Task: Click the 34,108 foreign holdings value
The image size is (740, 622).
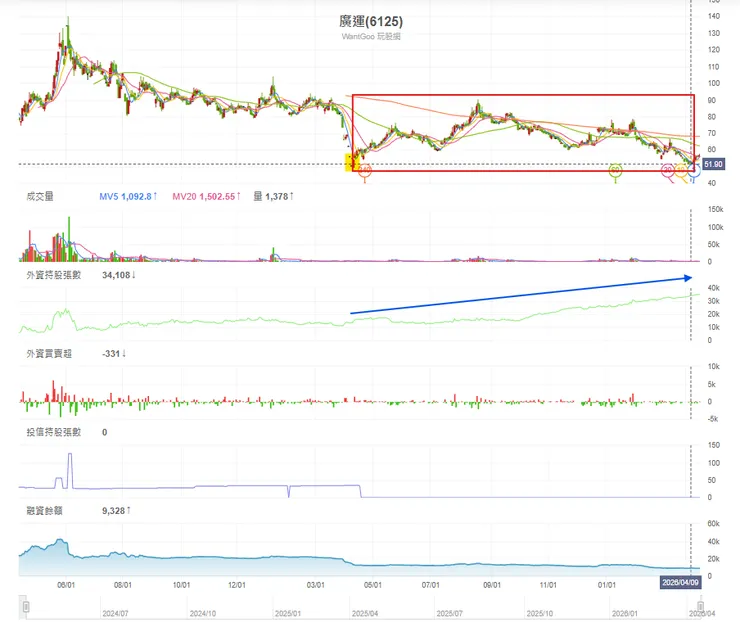Action: [x=118, y=275]
